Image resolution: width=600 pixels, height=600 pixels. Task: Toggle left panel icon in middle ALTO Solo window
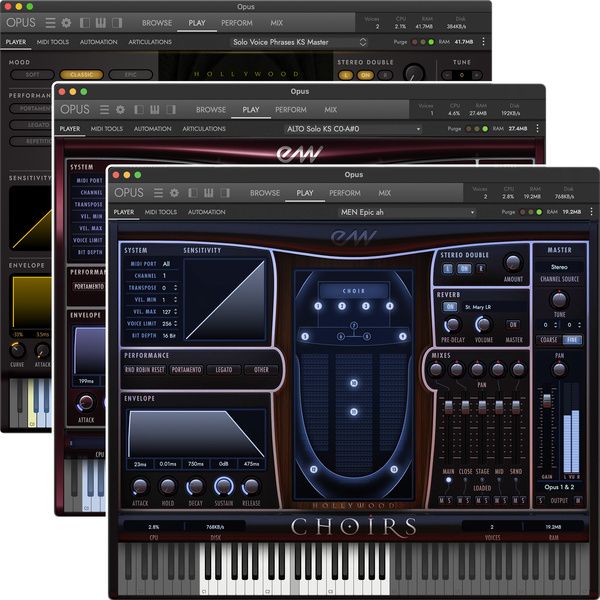(139, 109)
